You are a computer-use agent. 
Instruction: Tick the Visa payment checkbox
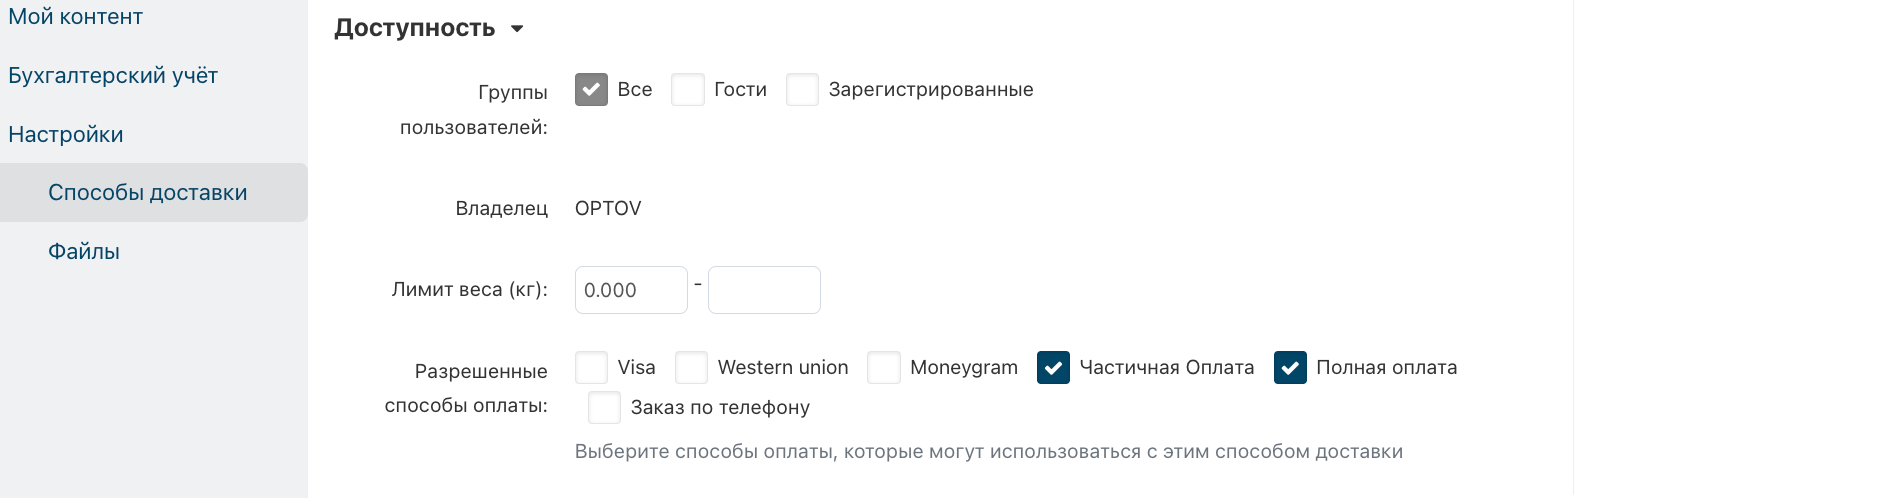[591, 368]
